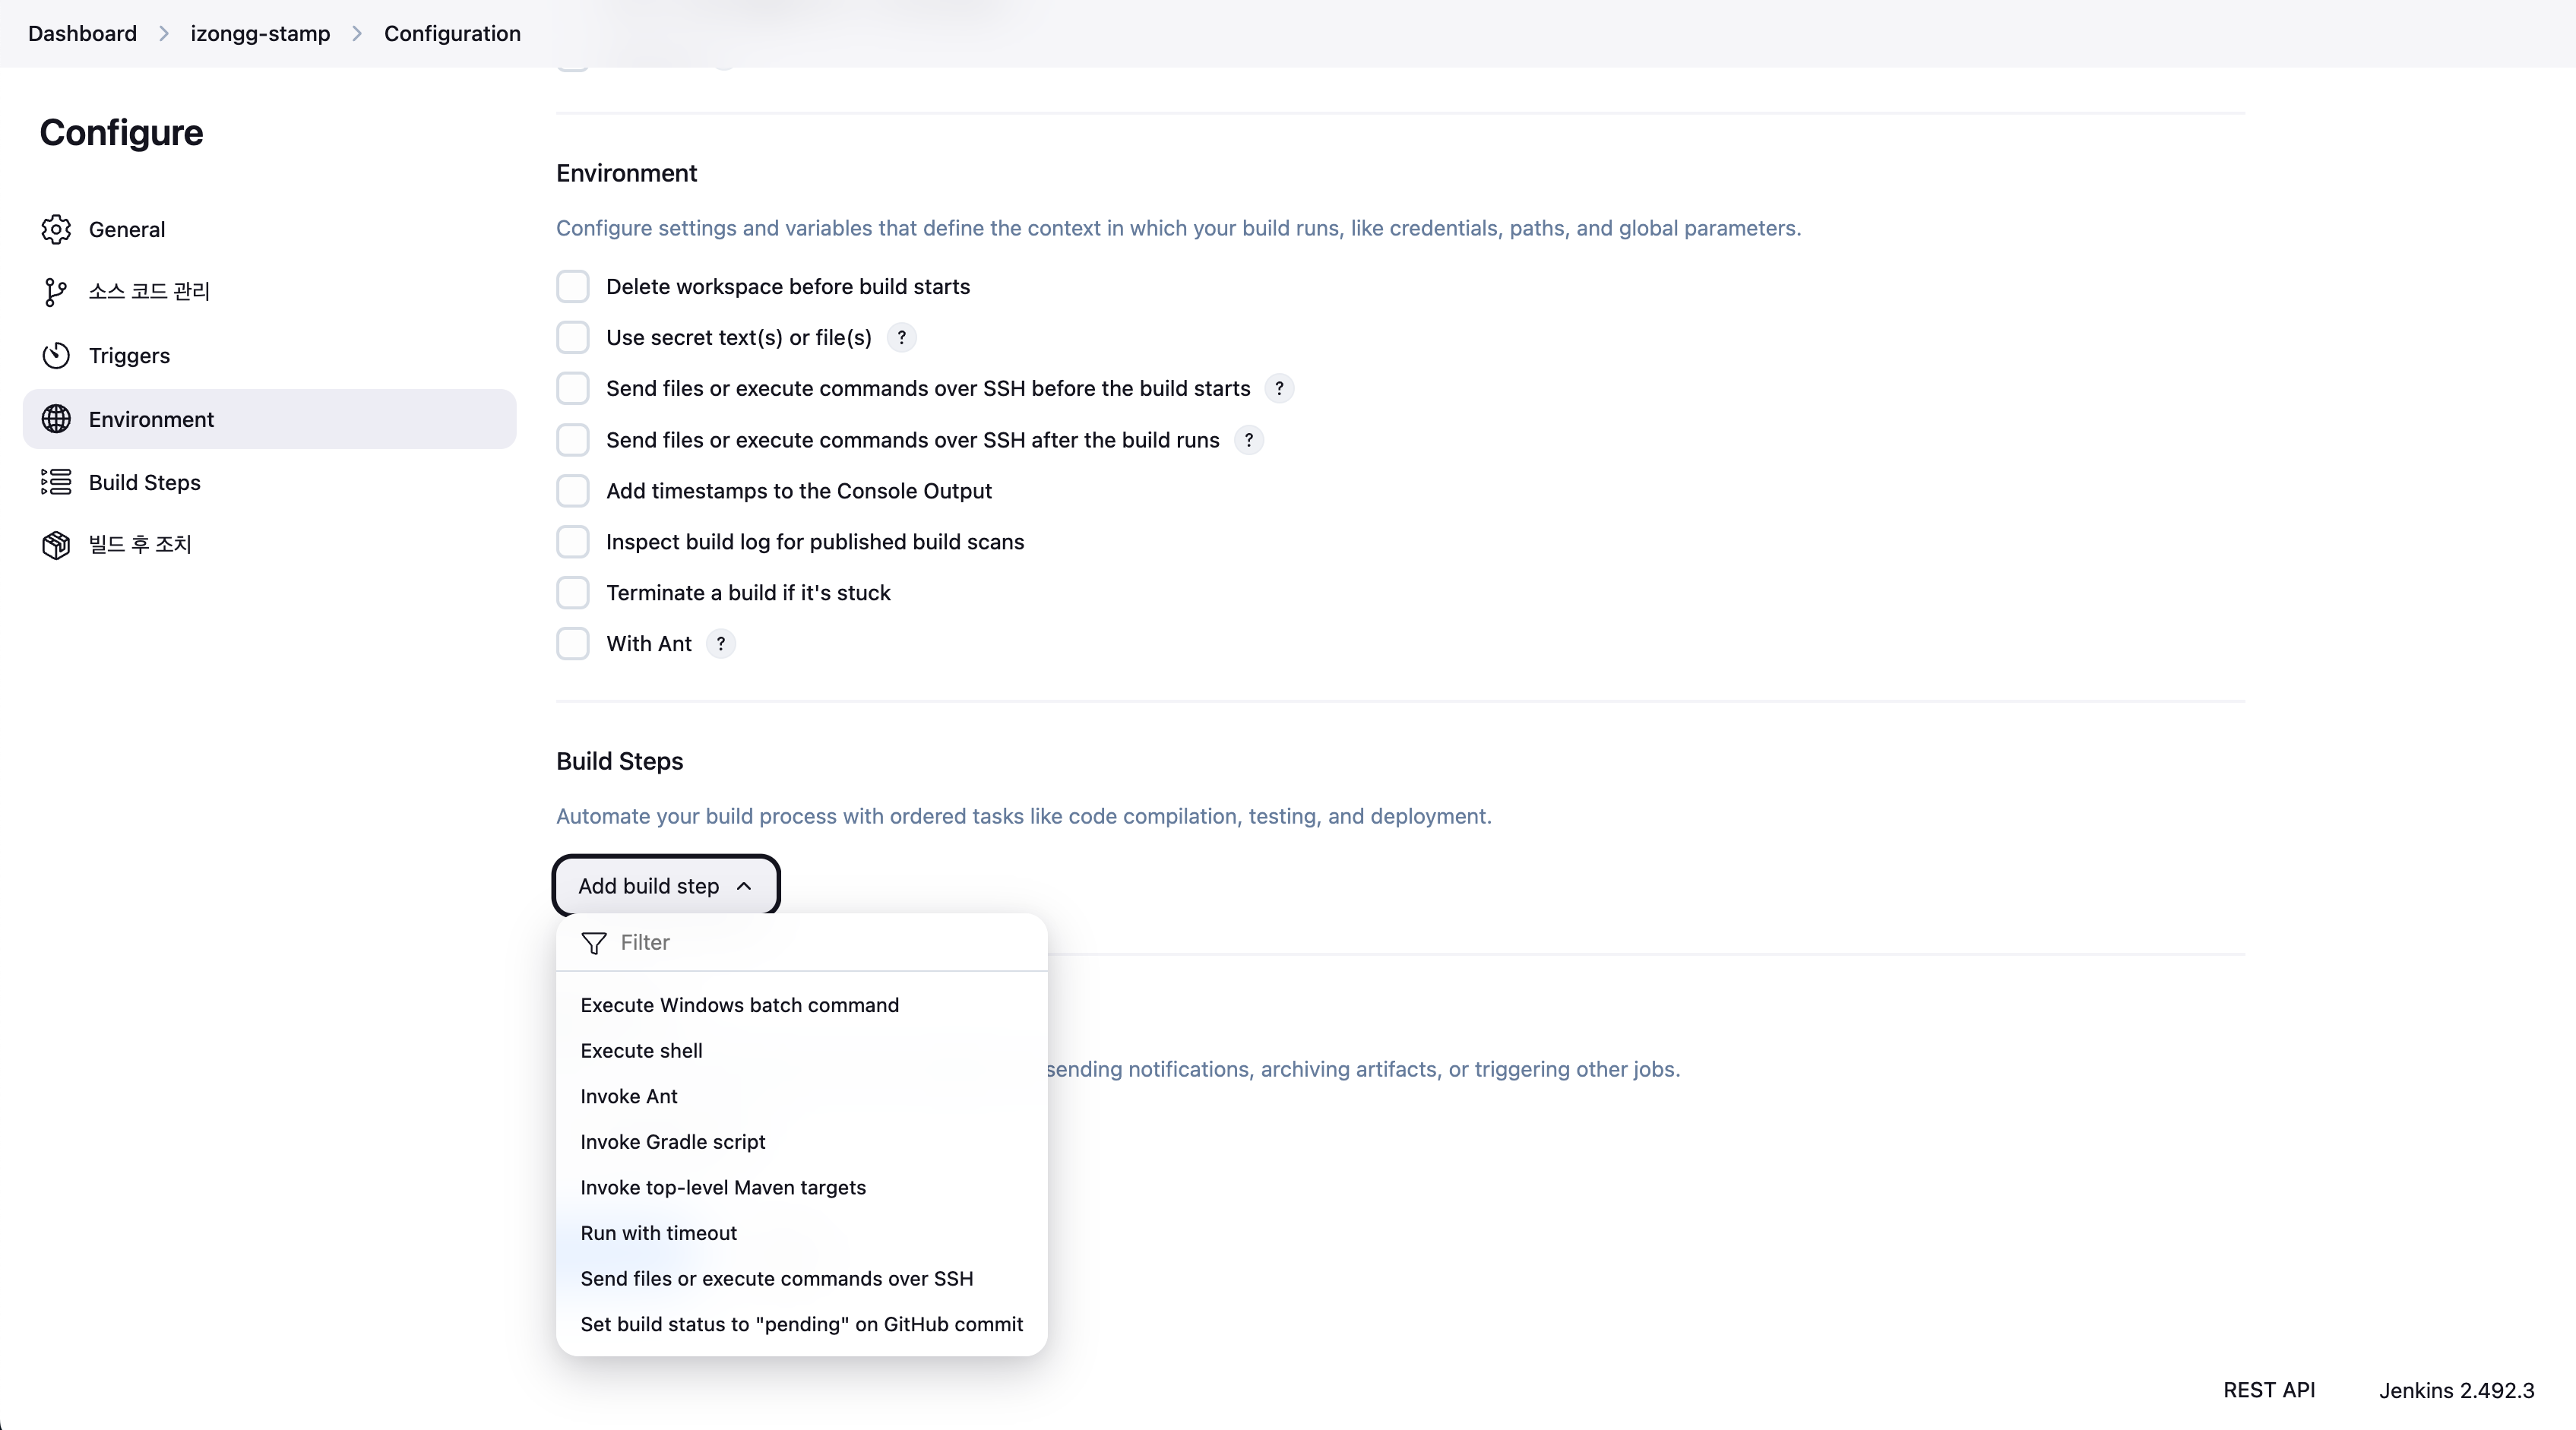2576x1430 pixels.
Task: Go to izongg-stamp breadcrumb link
Action: (x=260, y=34)
